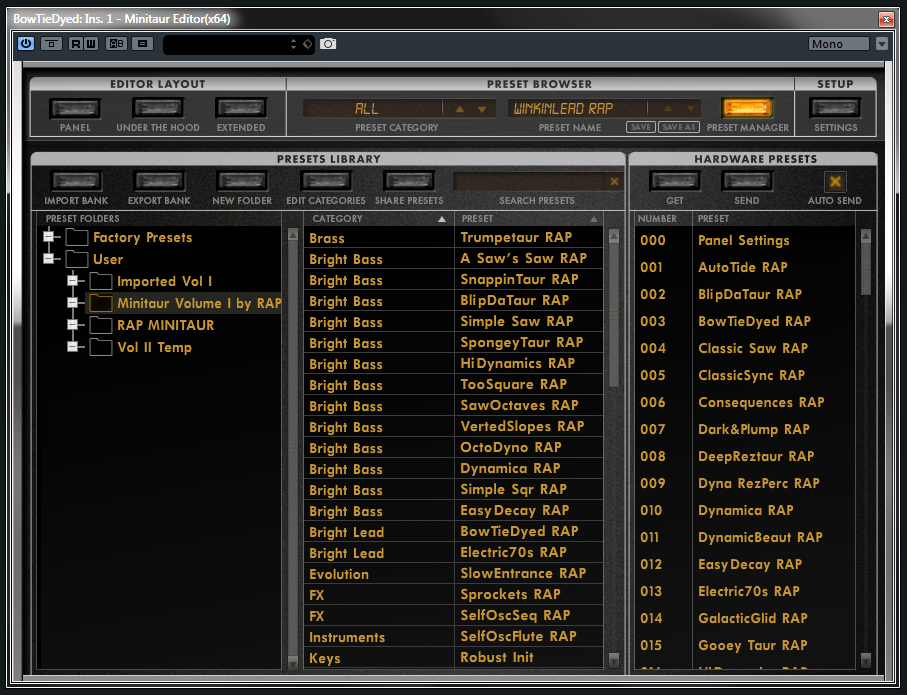907x695 pixels.
Task: Toggle the PRESET MANAGER lit button
Action: pos(747,108)
